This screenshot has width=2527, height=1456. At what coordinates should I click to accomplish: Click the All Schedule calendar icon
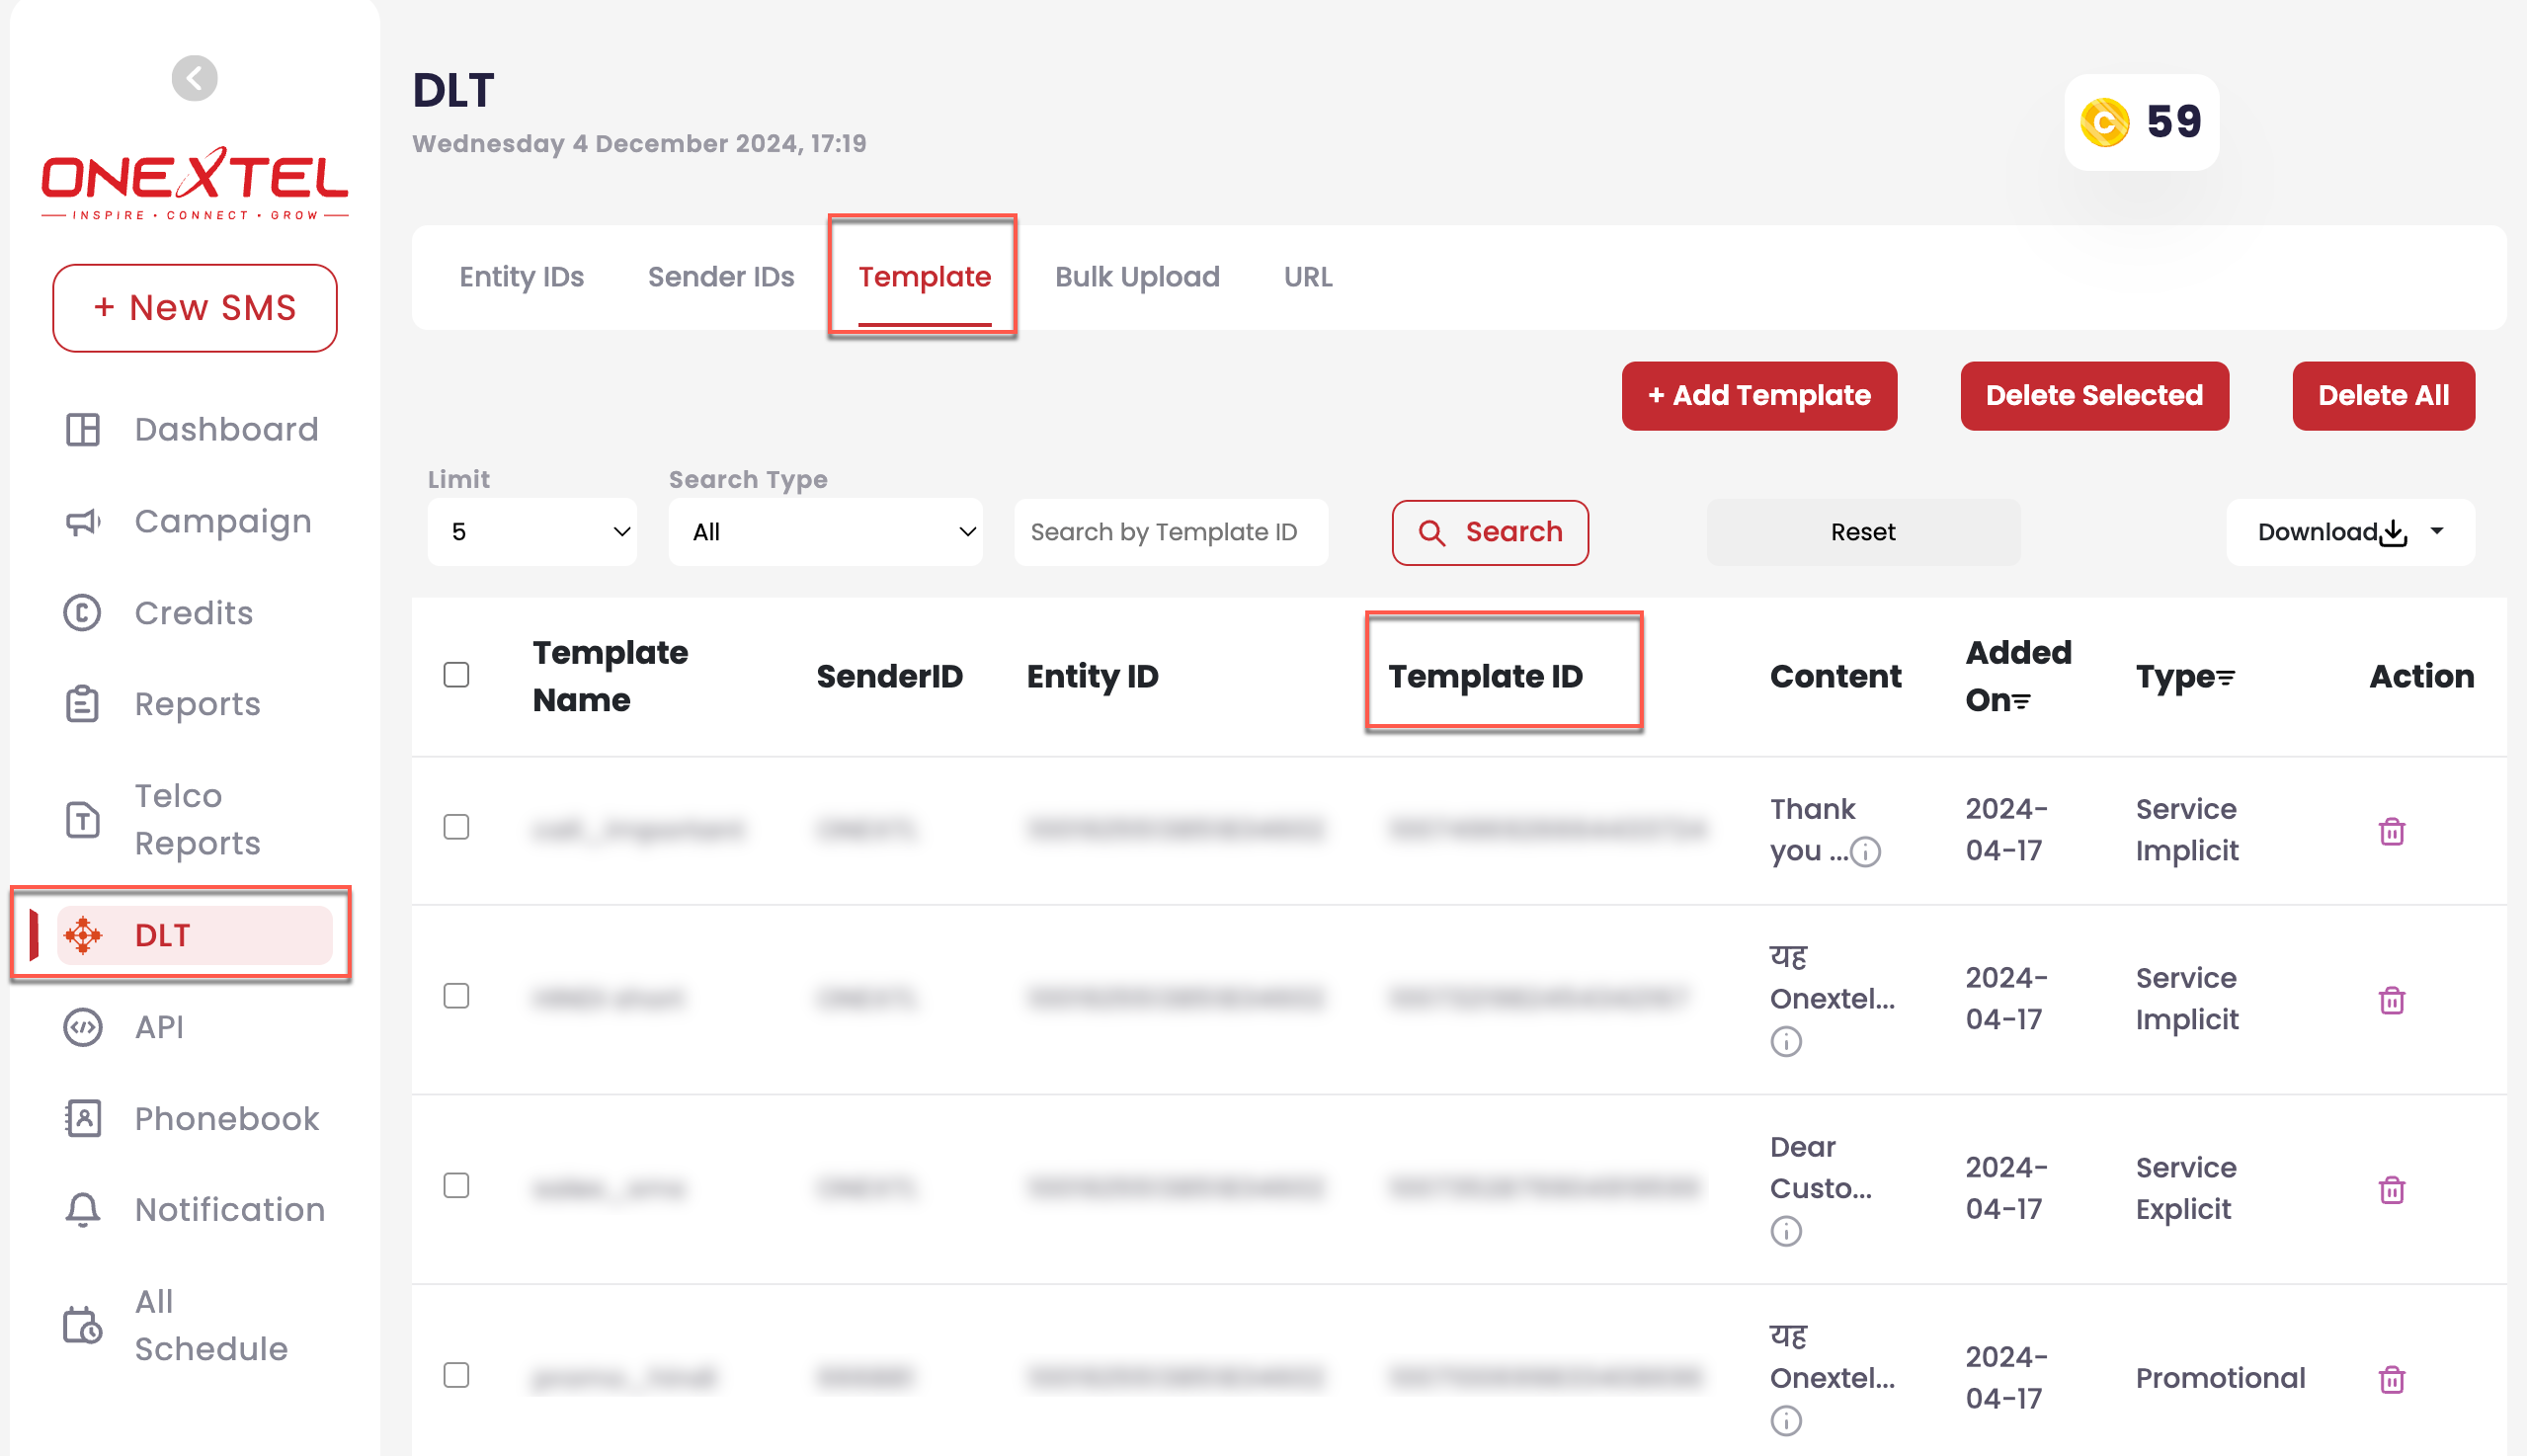83,1326
